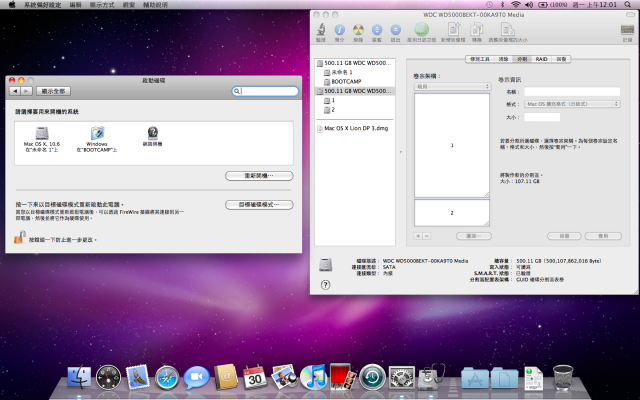Click the Resize Image toolbar icon
The image size is (640, 400).
(x=508, y=30)
